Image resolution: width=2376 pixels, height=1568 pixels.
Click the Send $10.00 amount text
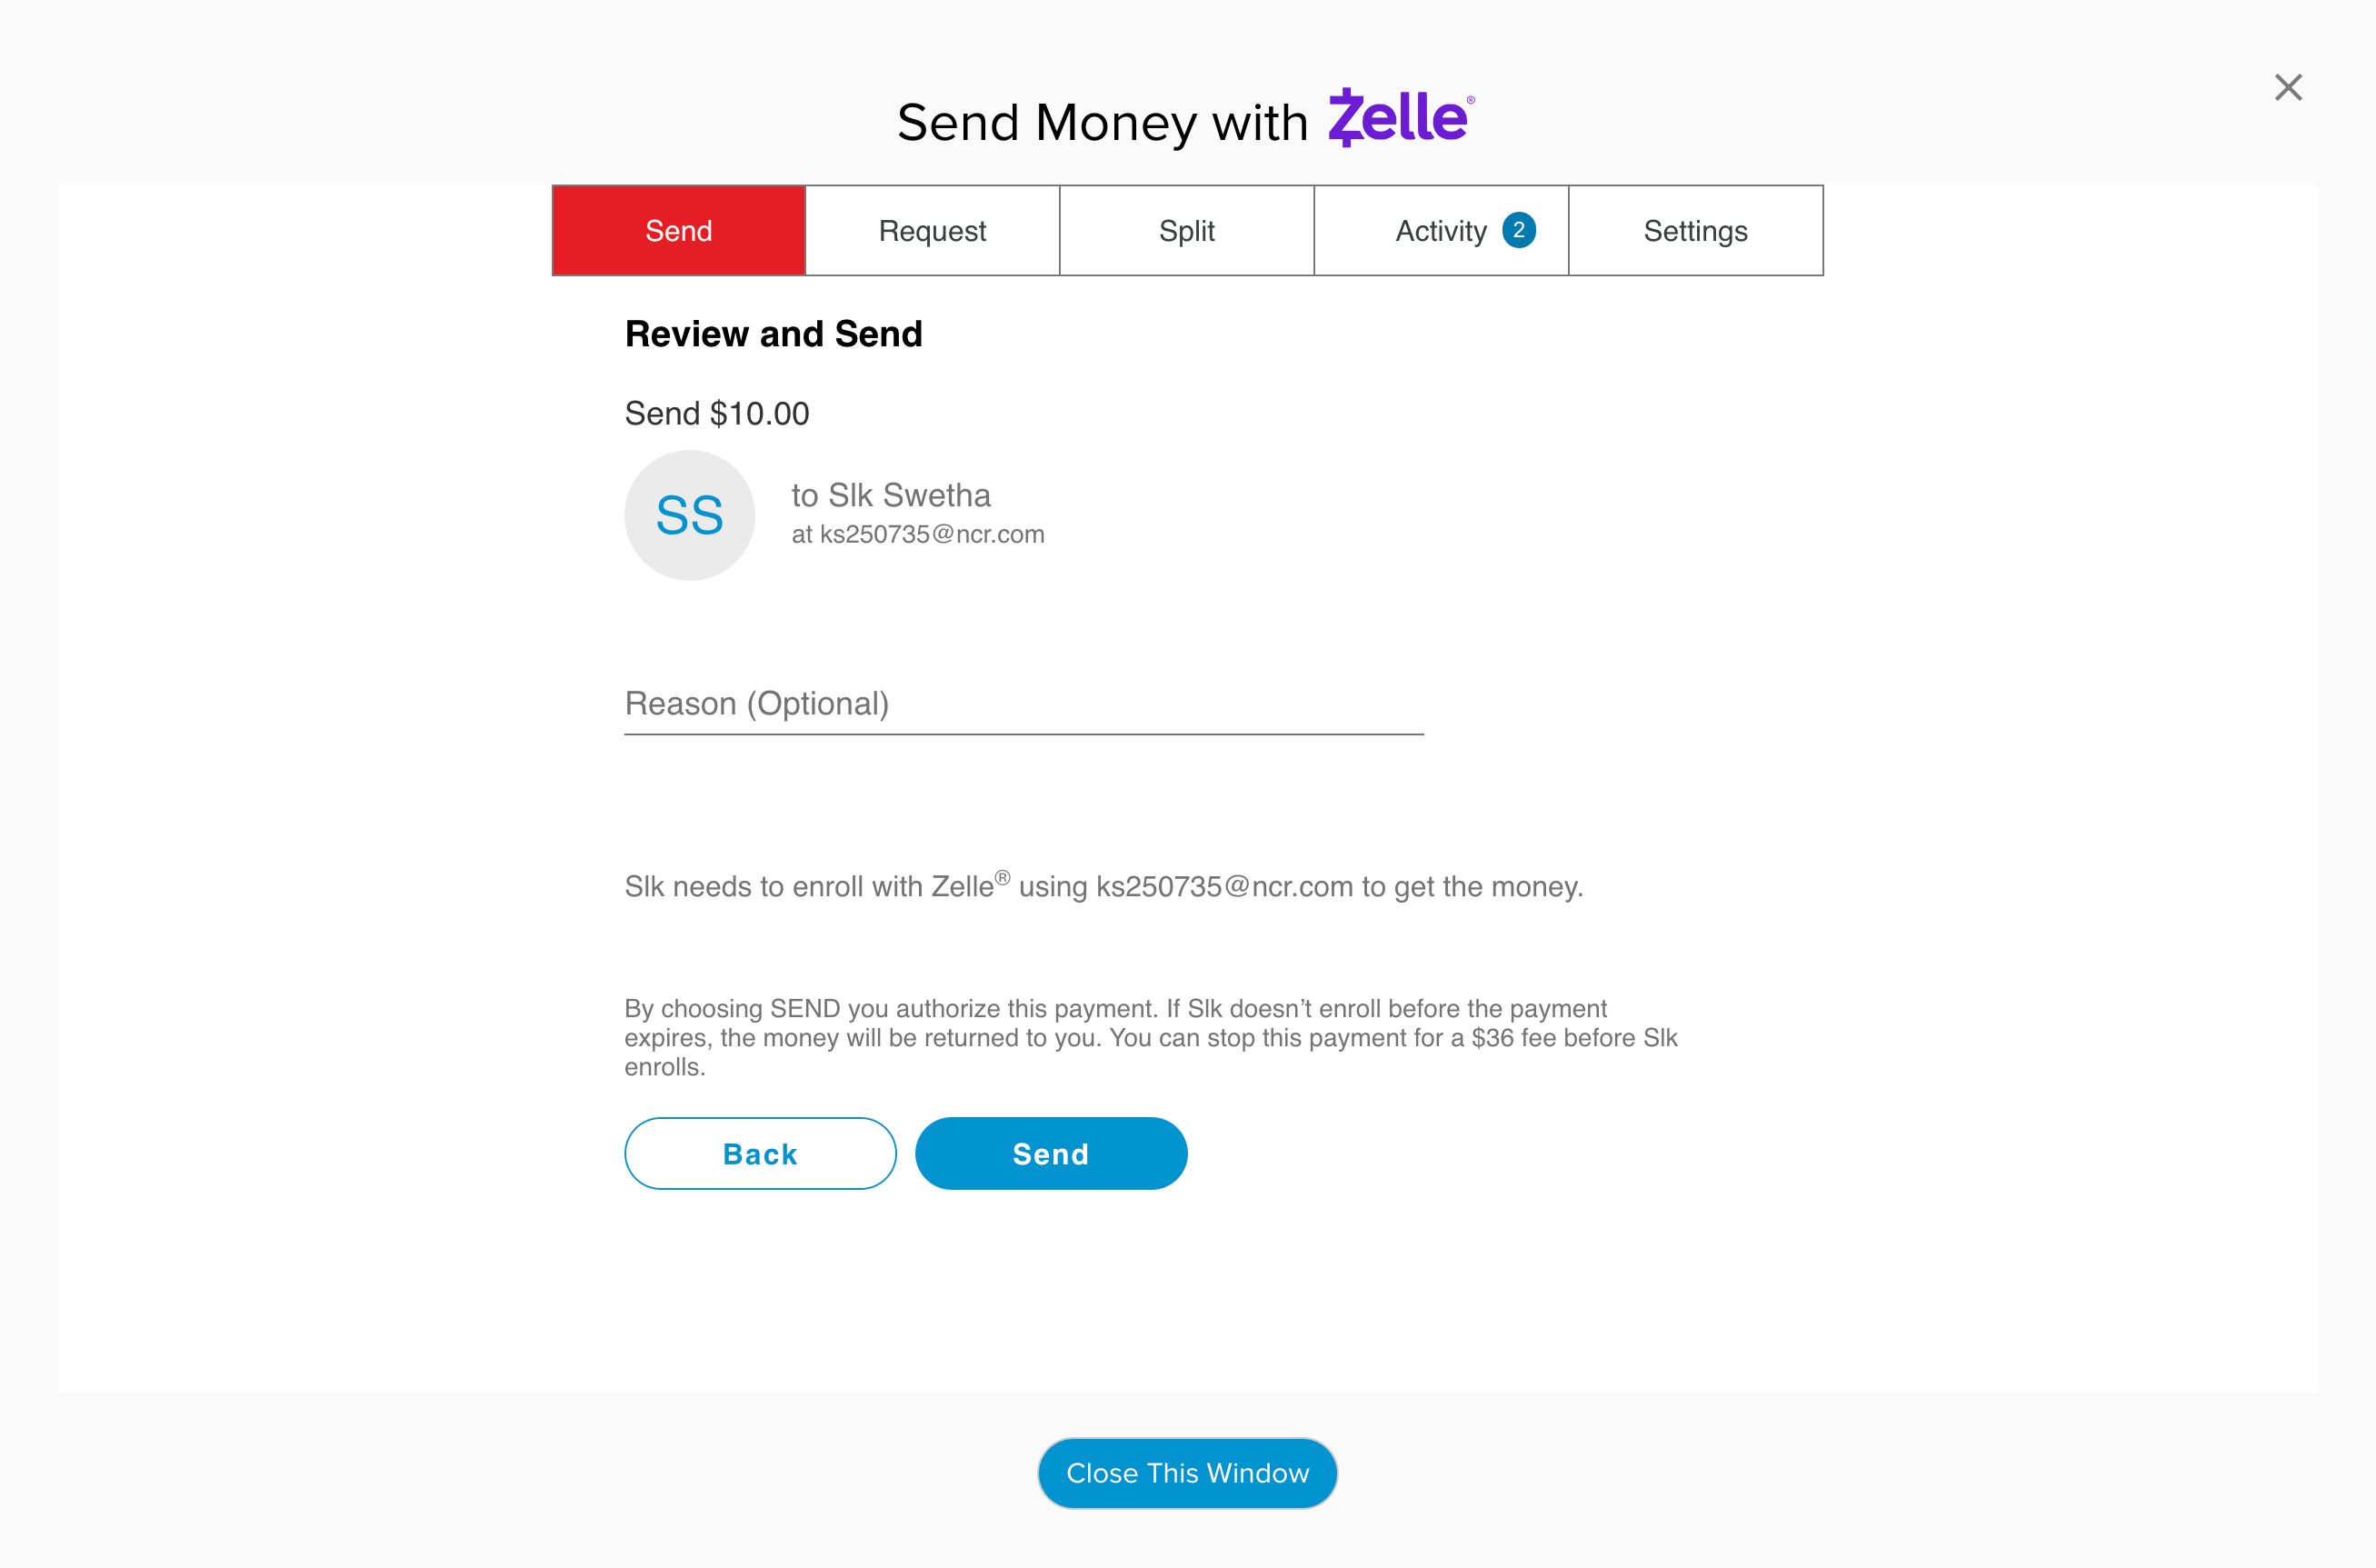coord(717,413)
